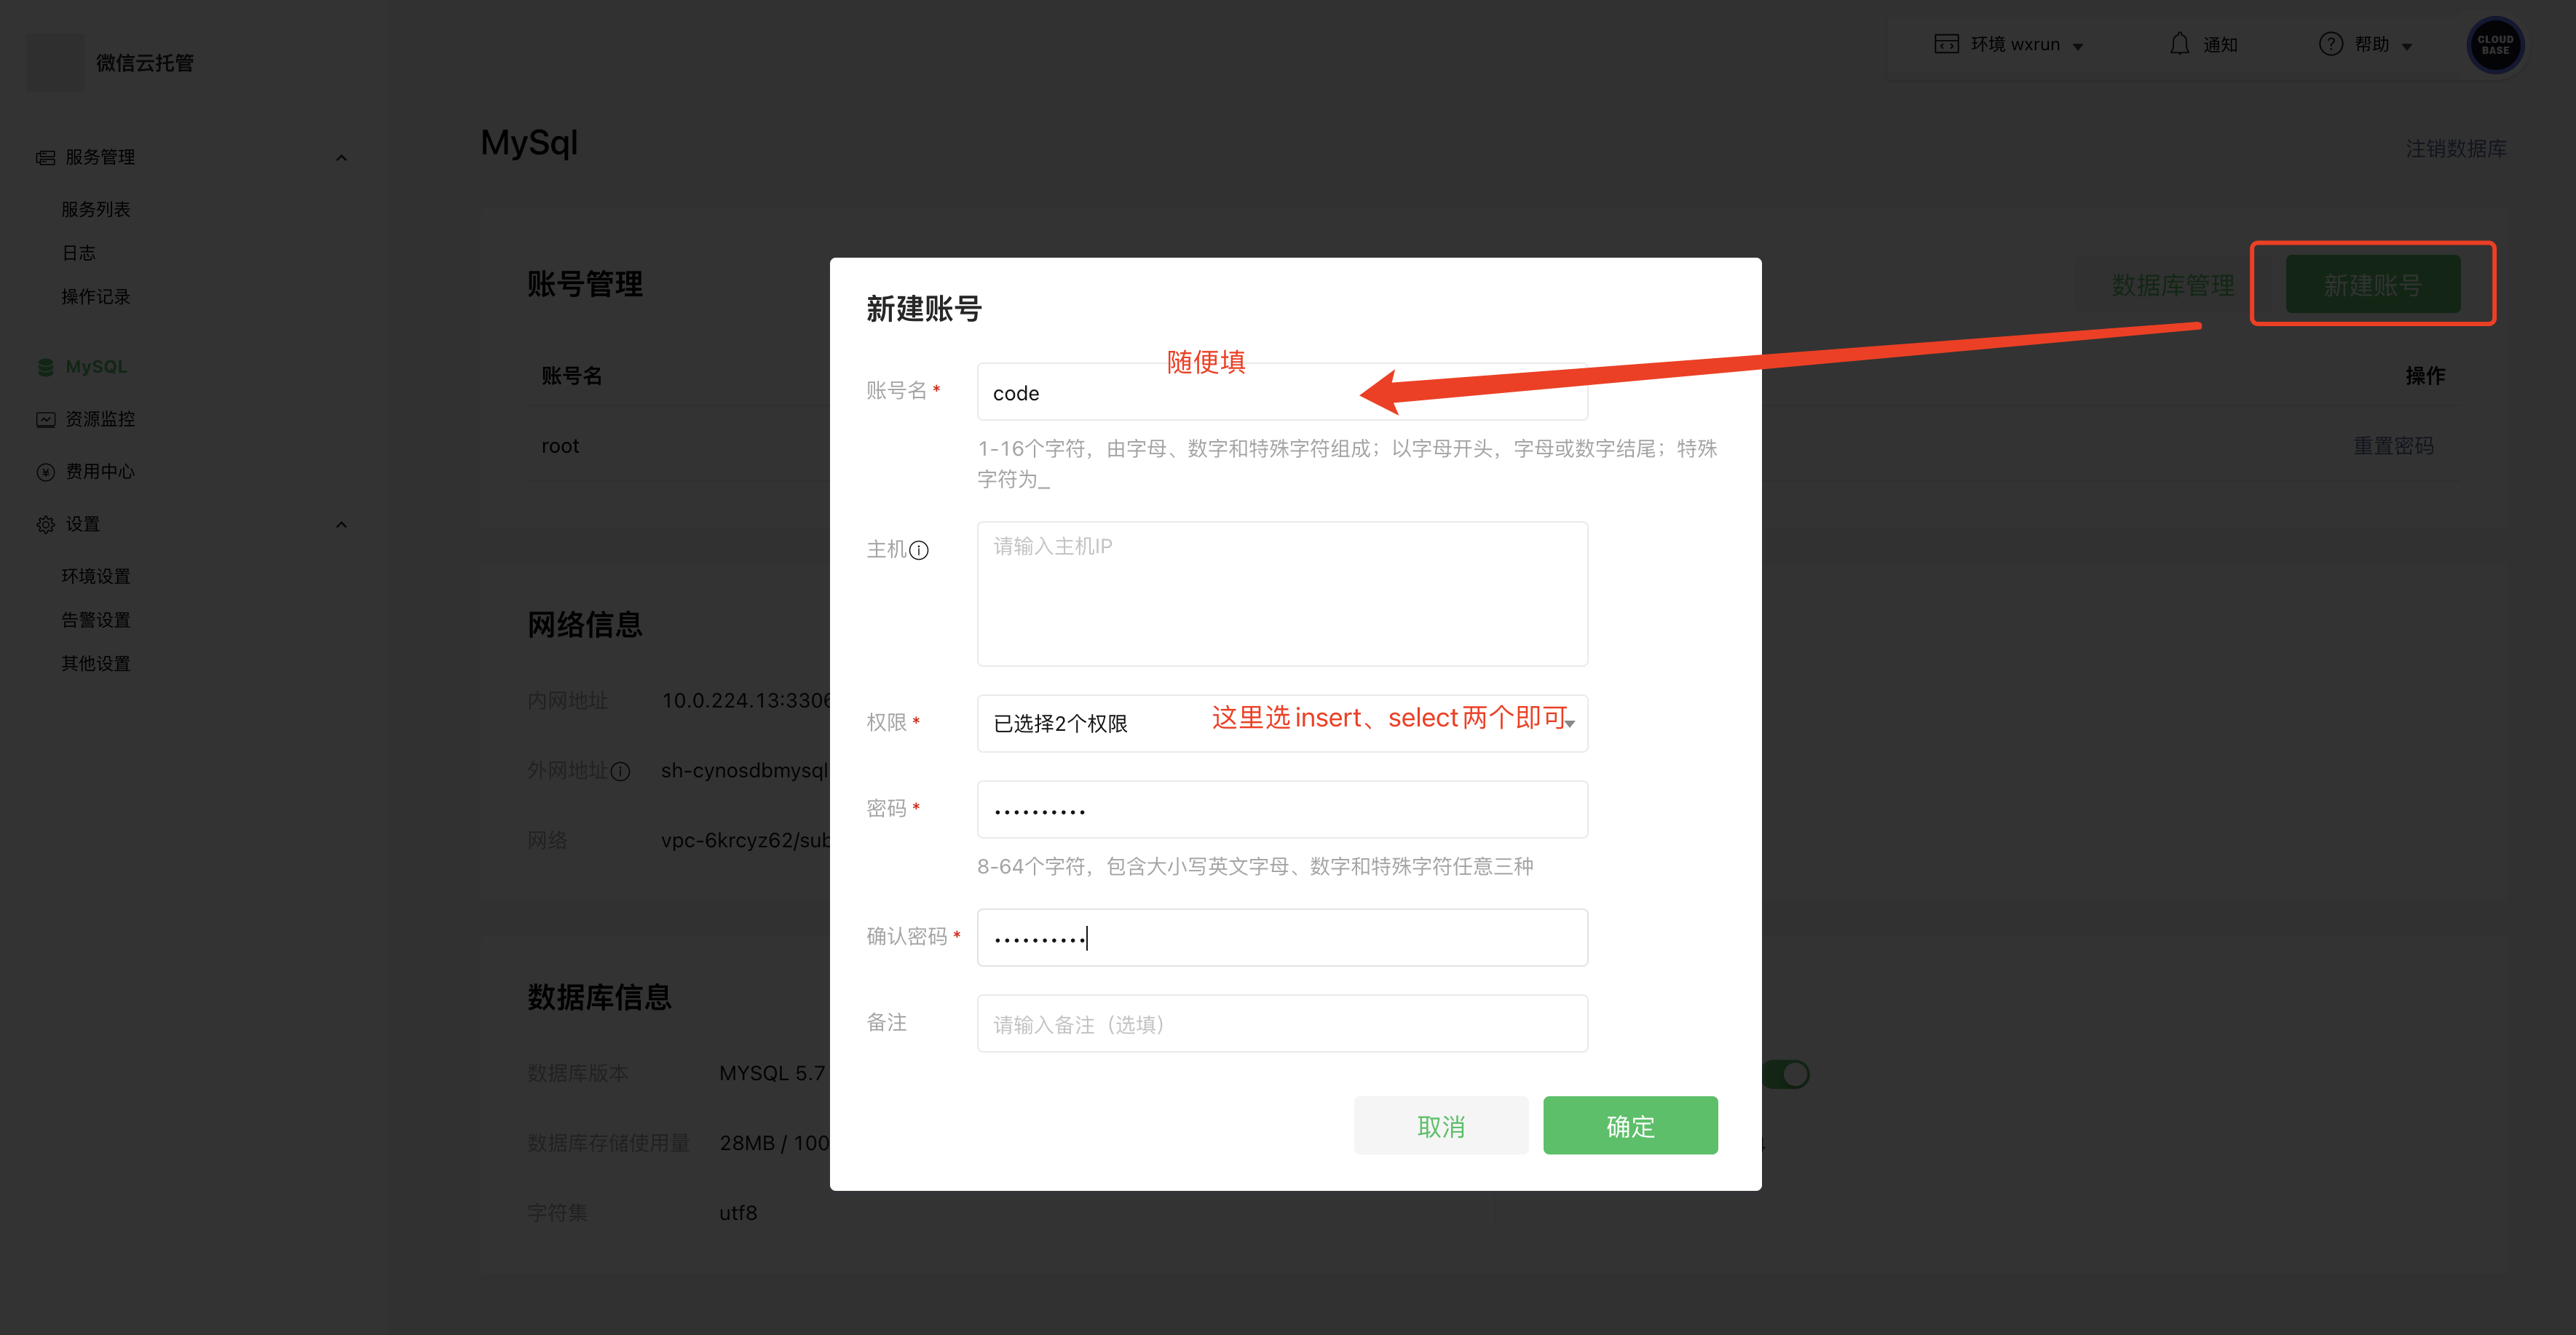
Task: Open the 环境设置 menu item
Action: [96, 576]
